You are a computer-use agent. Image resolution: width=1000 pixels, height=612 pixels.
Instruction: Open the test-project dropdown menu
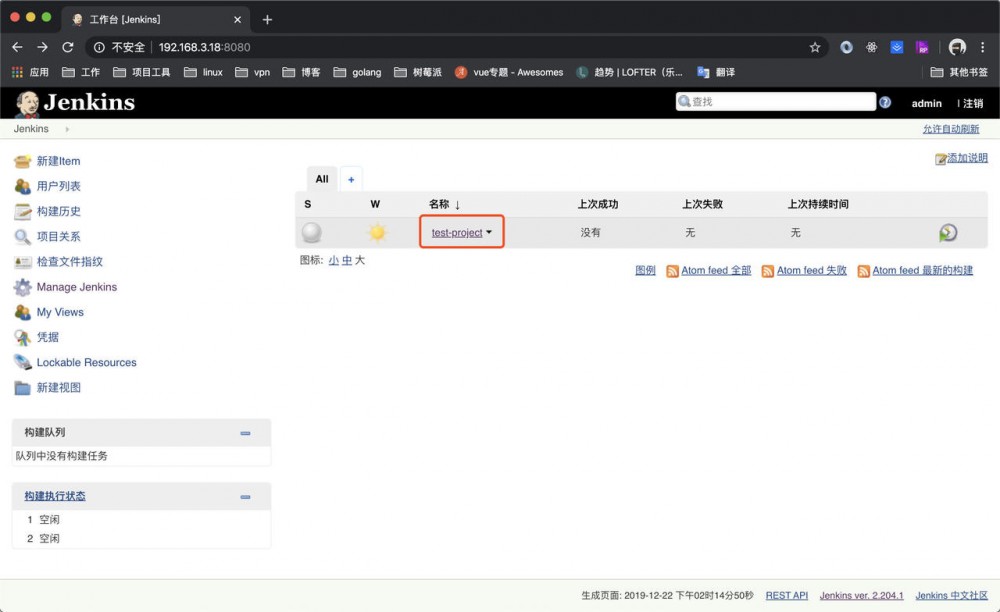click(x=487, y=232)
